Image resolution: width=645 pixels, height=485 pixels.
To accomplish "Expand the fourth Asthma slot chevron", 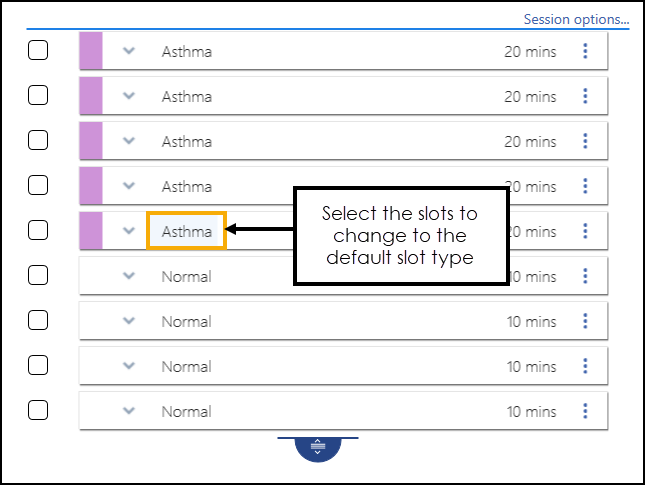I will coord(128,186).
